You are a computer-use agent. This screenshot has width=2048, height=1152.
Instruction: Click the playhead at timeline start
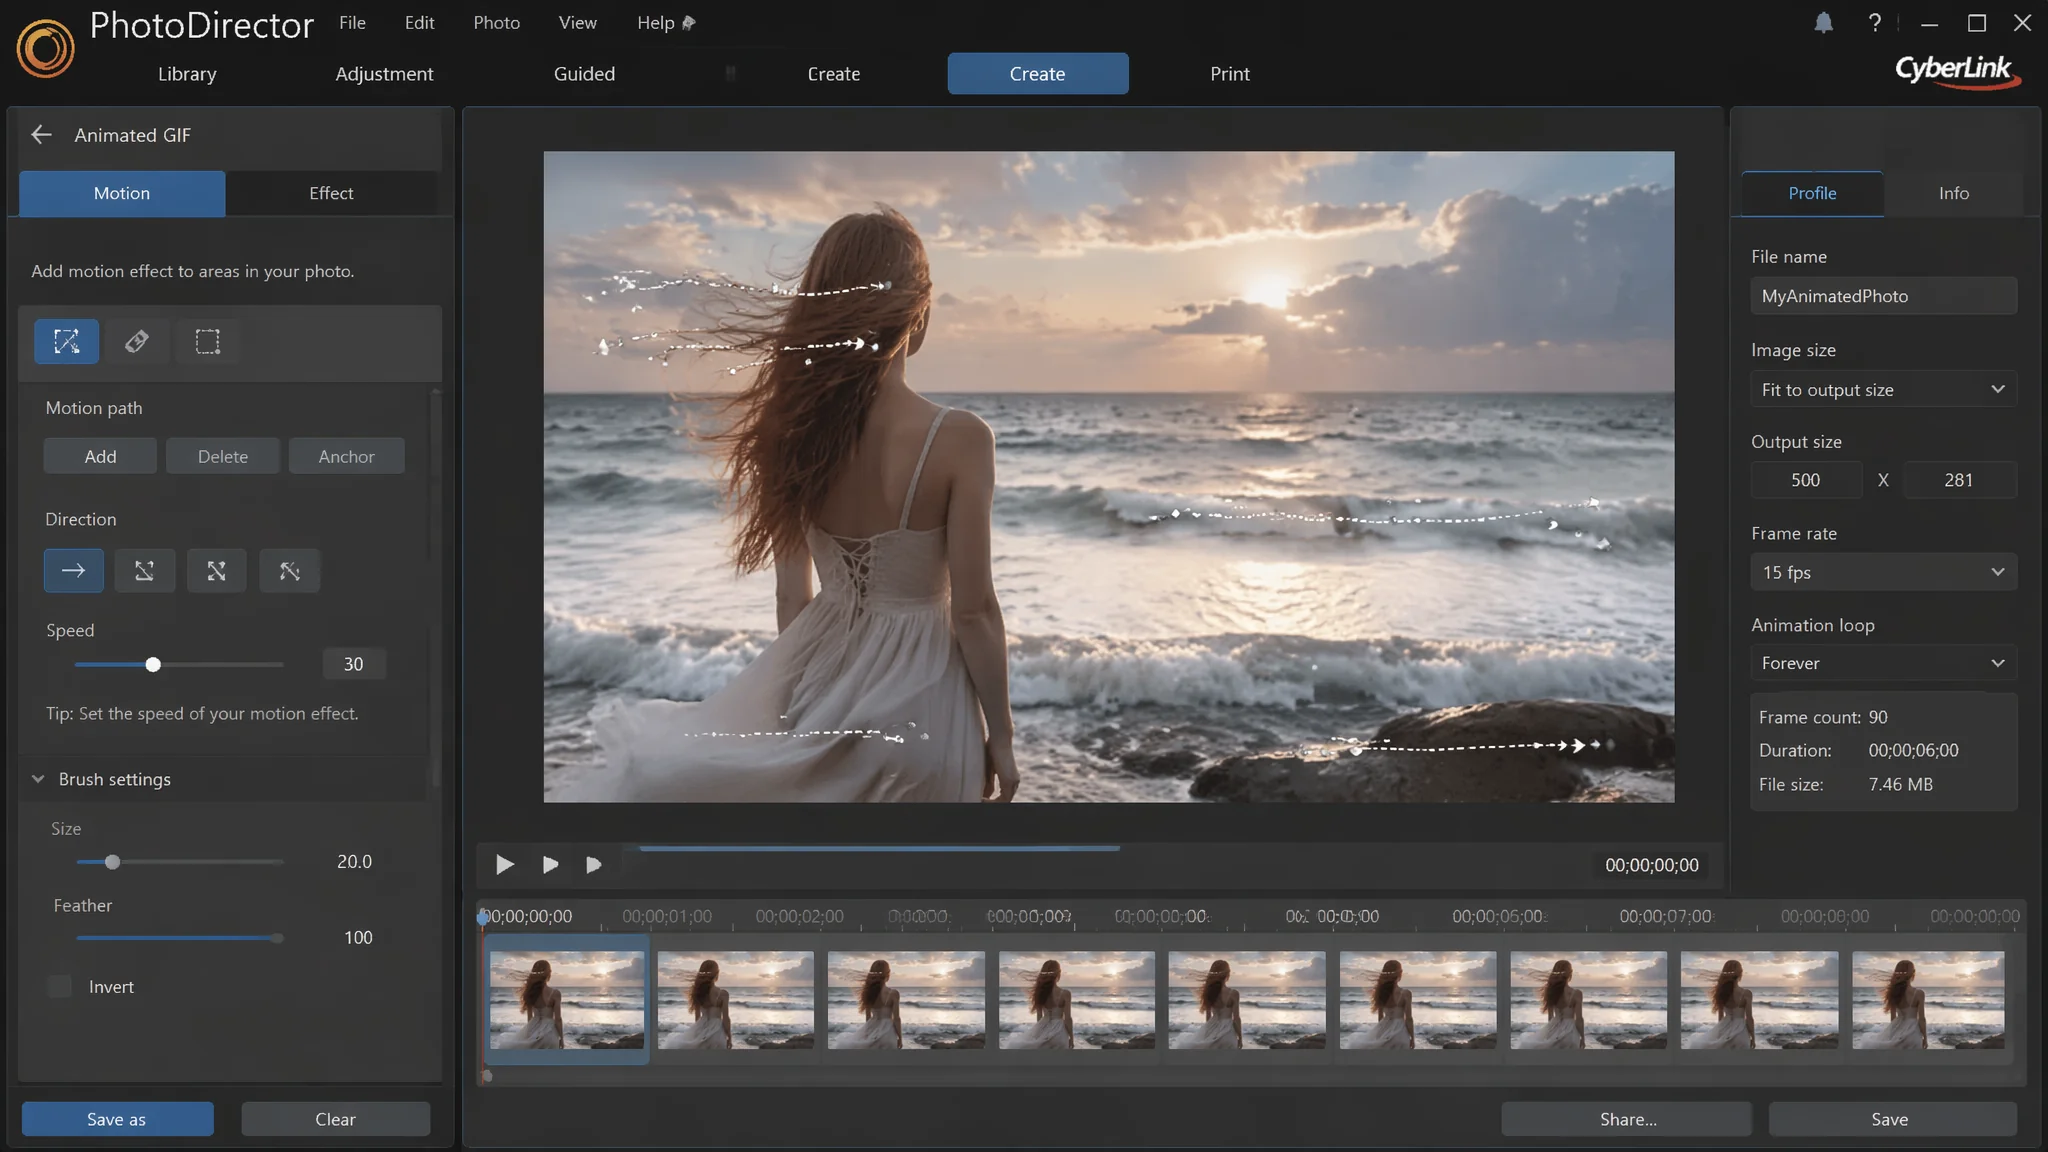click(483, 917)
